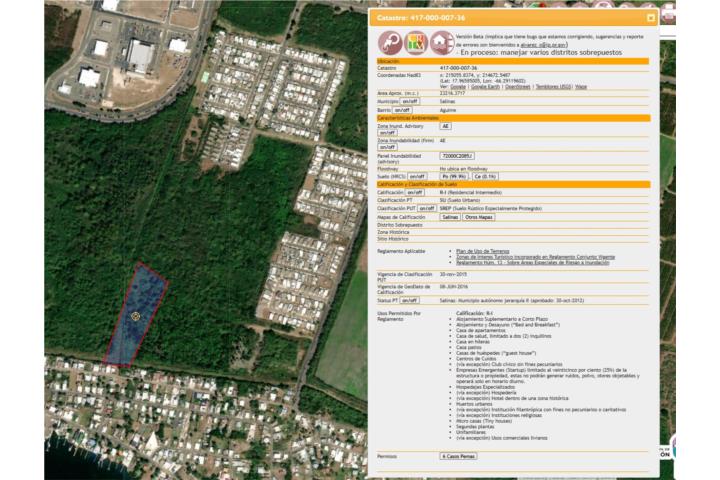
Task: Click the arrow-and-circle icon in panel header
Action: (390, 43)
